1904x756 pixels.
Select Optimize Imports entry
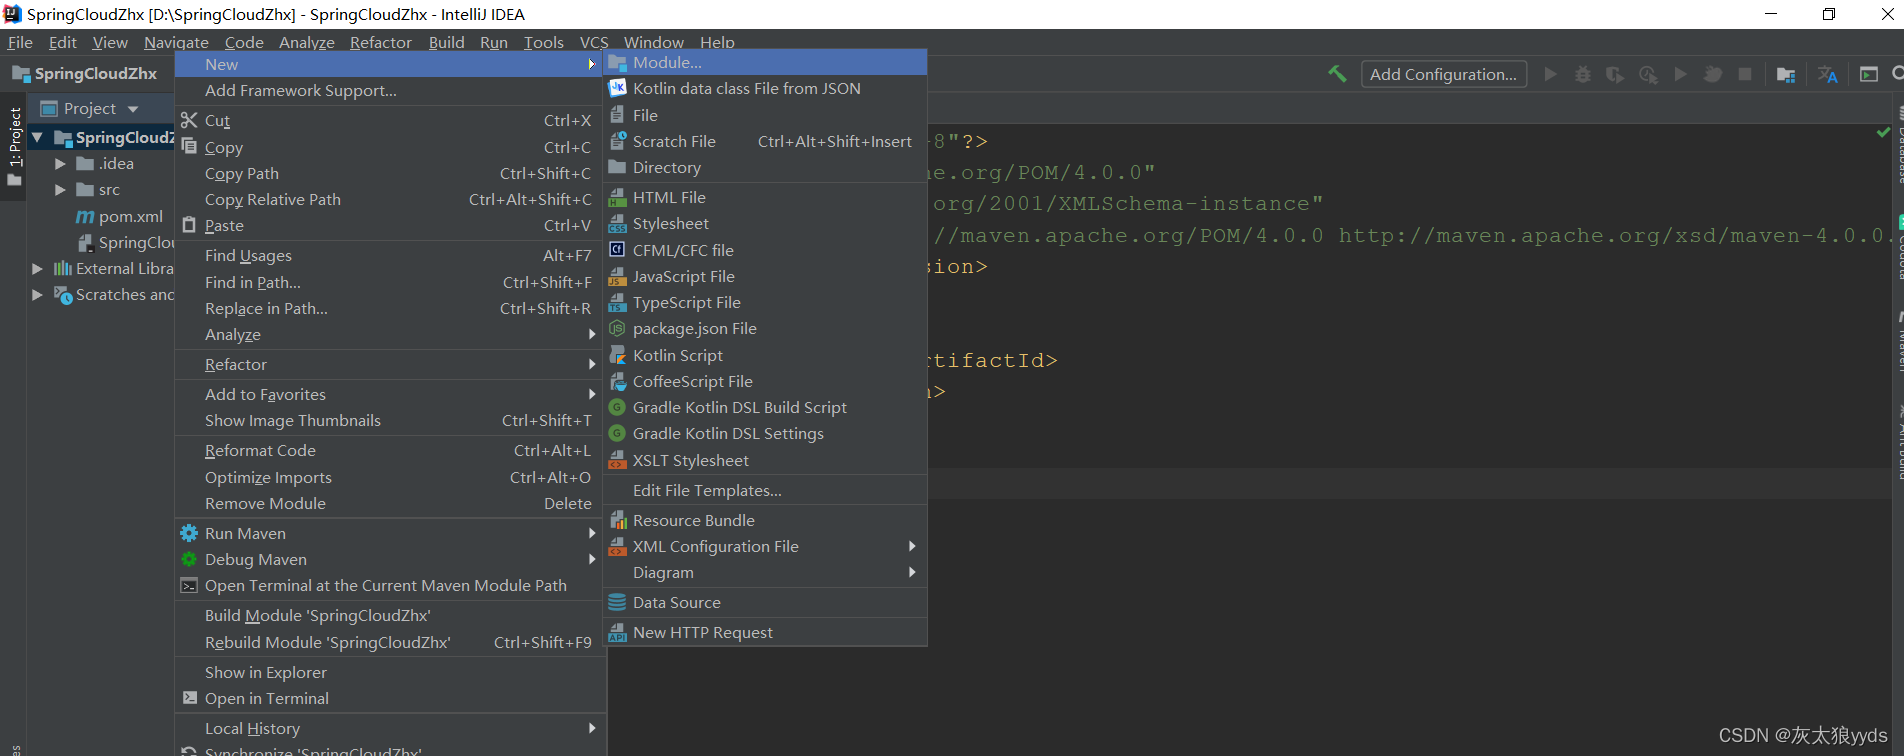click(390, 477)
